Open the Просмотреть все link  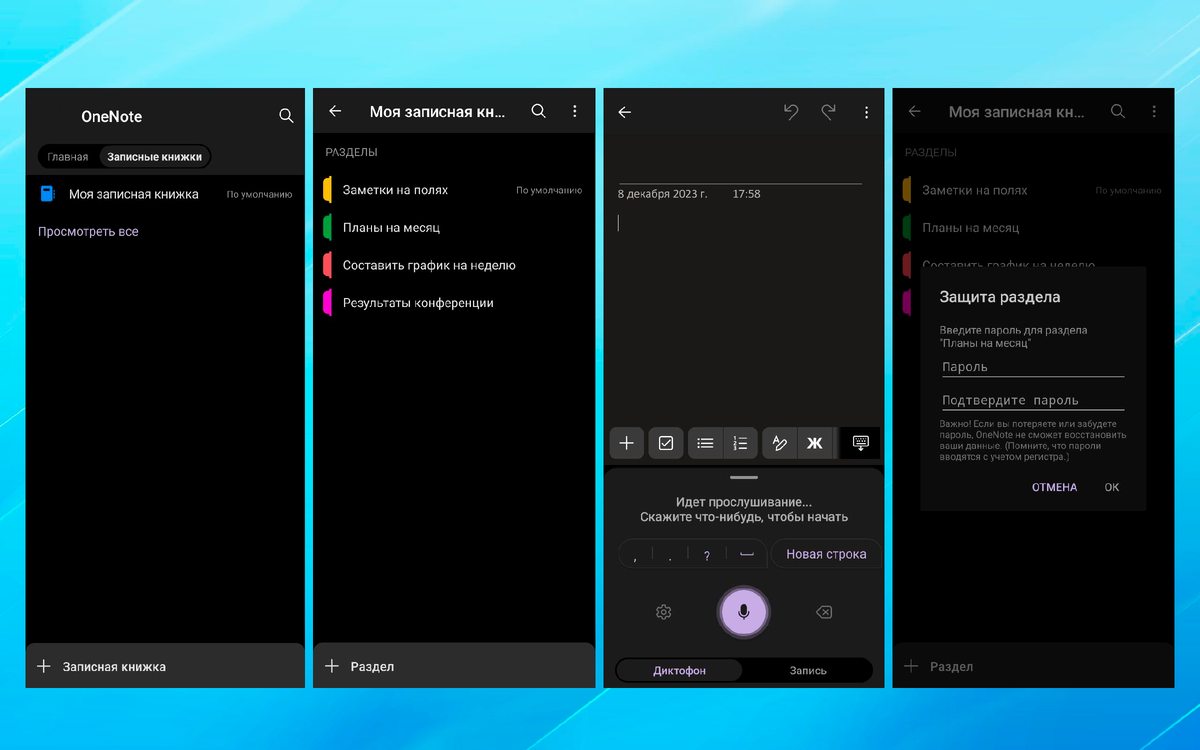coord(88,231)
